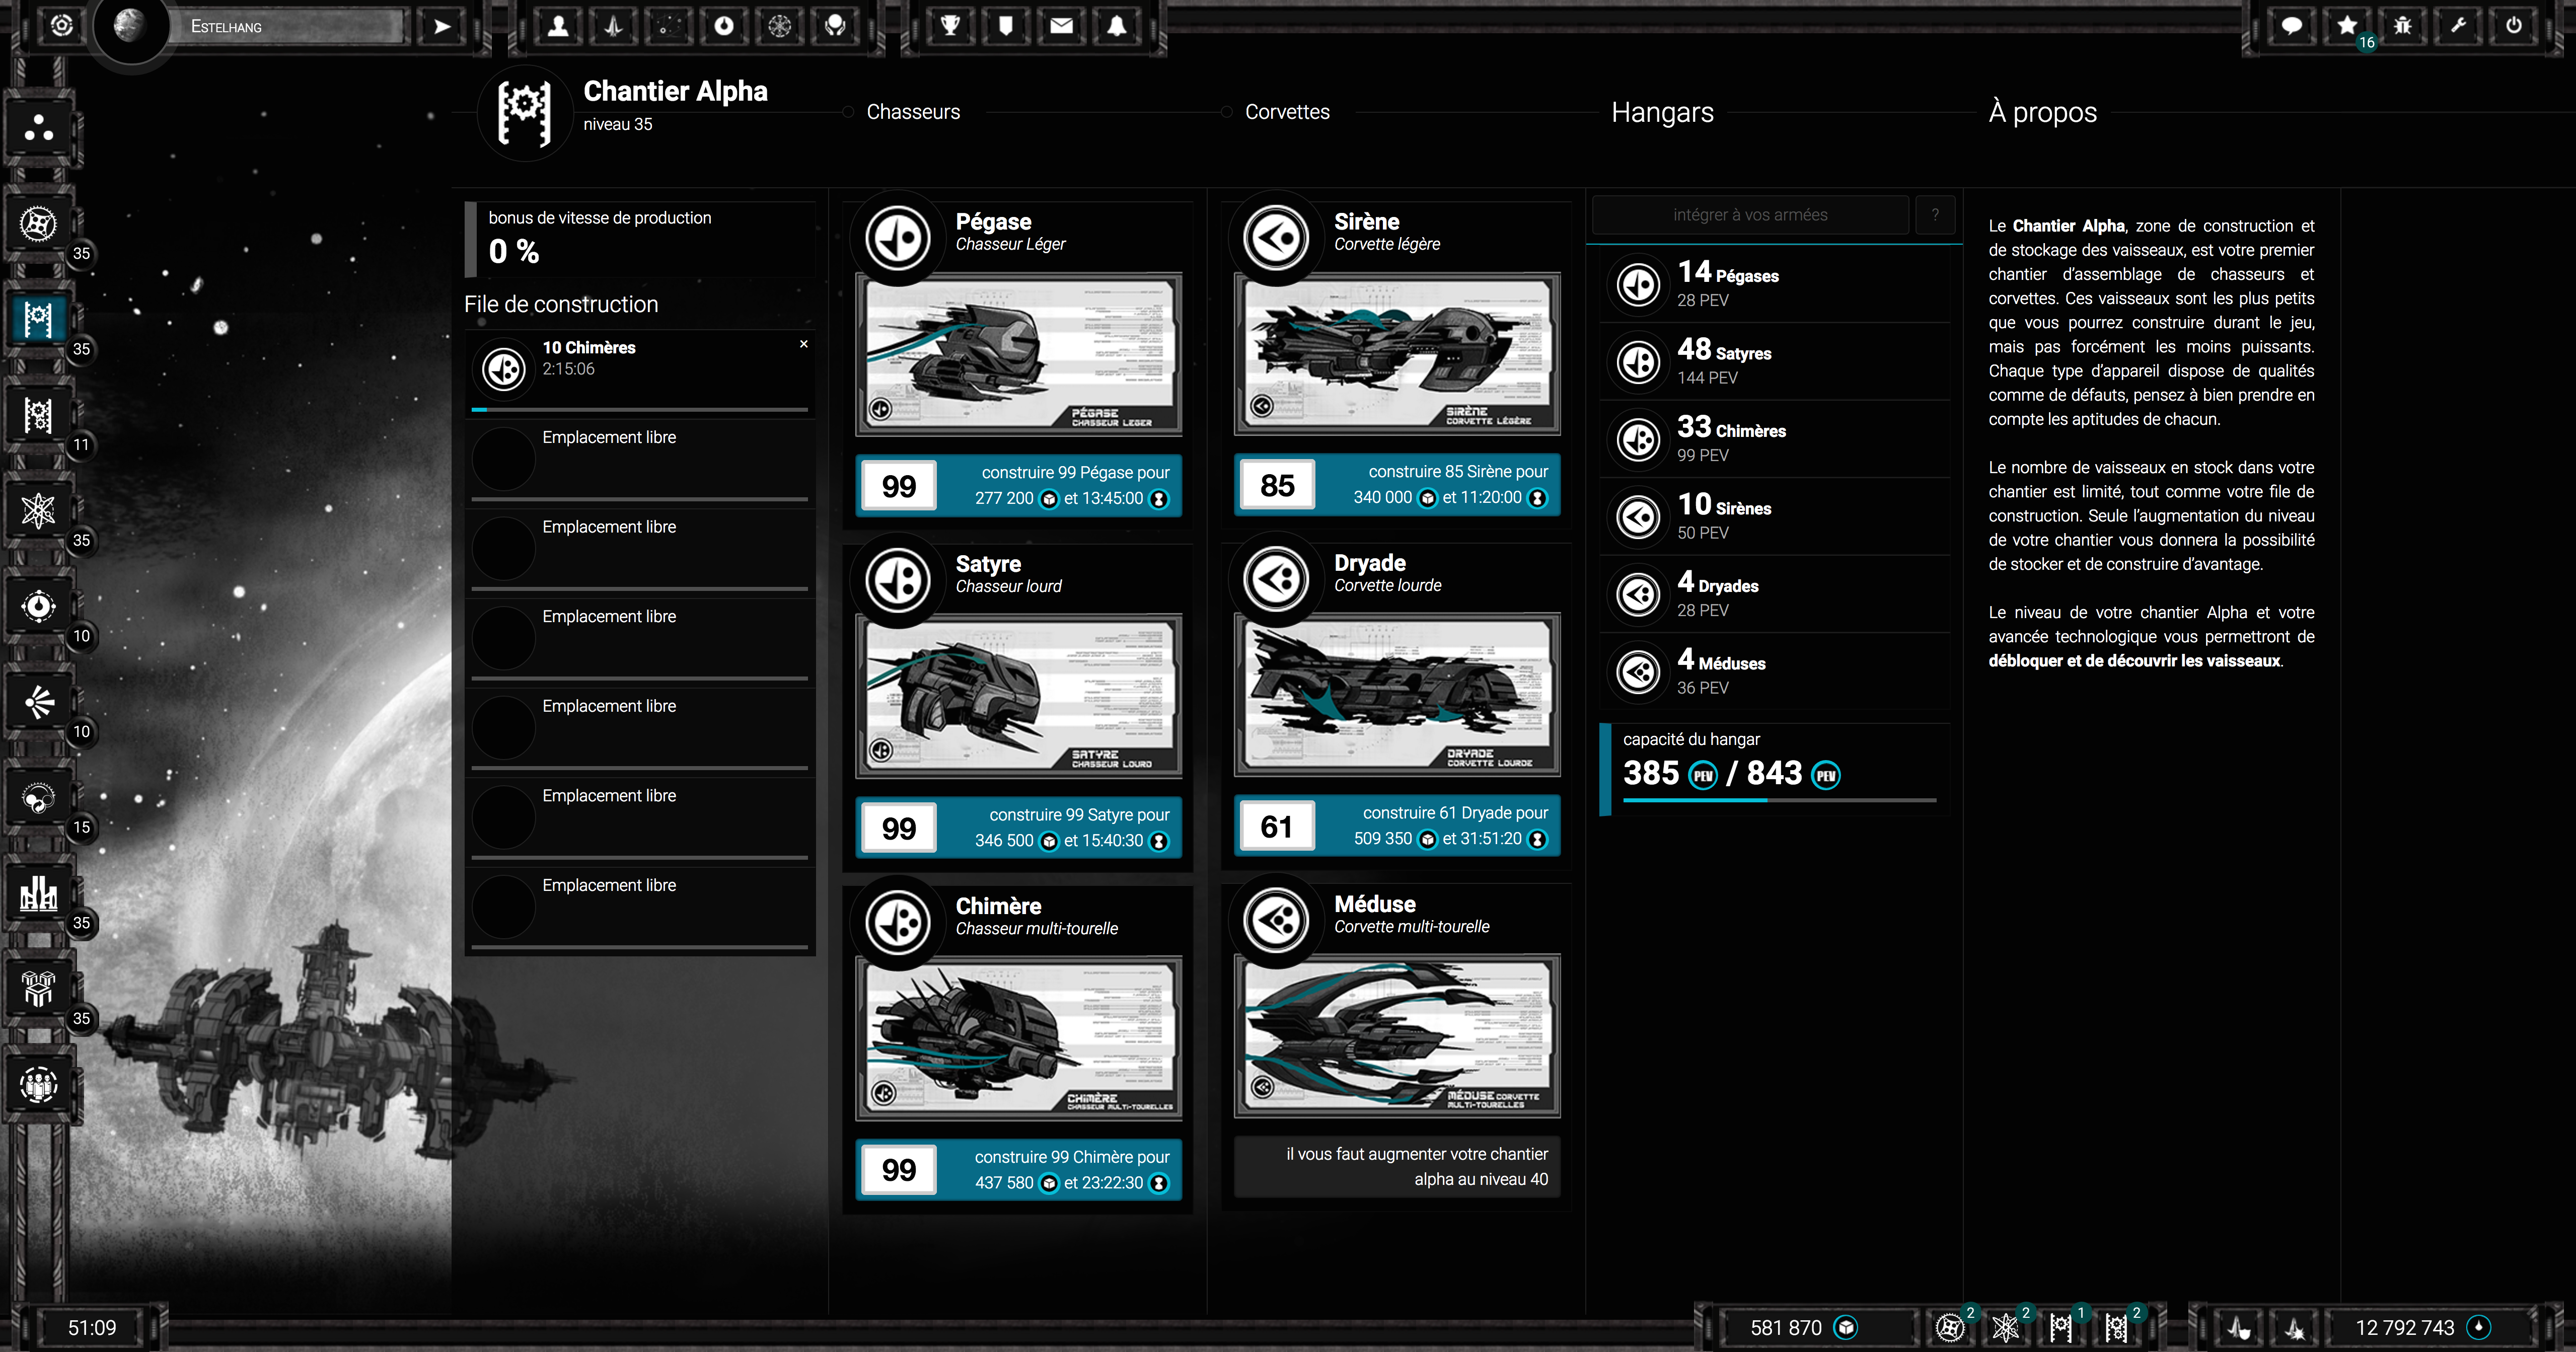Click the power logout icon
The height and width of the screenshot is (1352, 2576).
[2513, 26]
